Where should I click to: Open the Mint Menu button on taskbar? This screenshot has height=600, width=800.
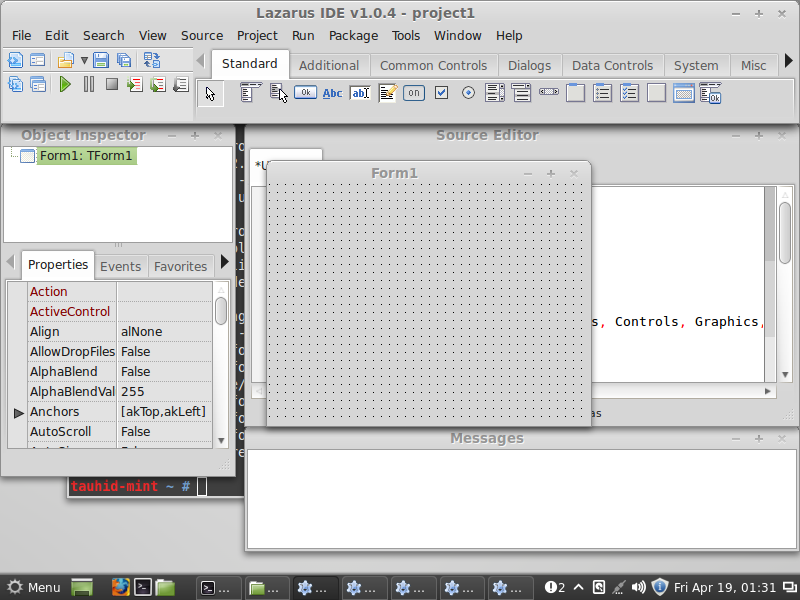[x=34, y=587]
